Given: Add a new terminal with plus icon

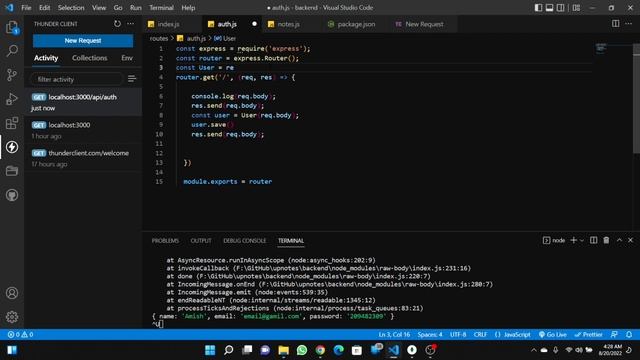Looking at the screenshot, I should tap(573, 240).
